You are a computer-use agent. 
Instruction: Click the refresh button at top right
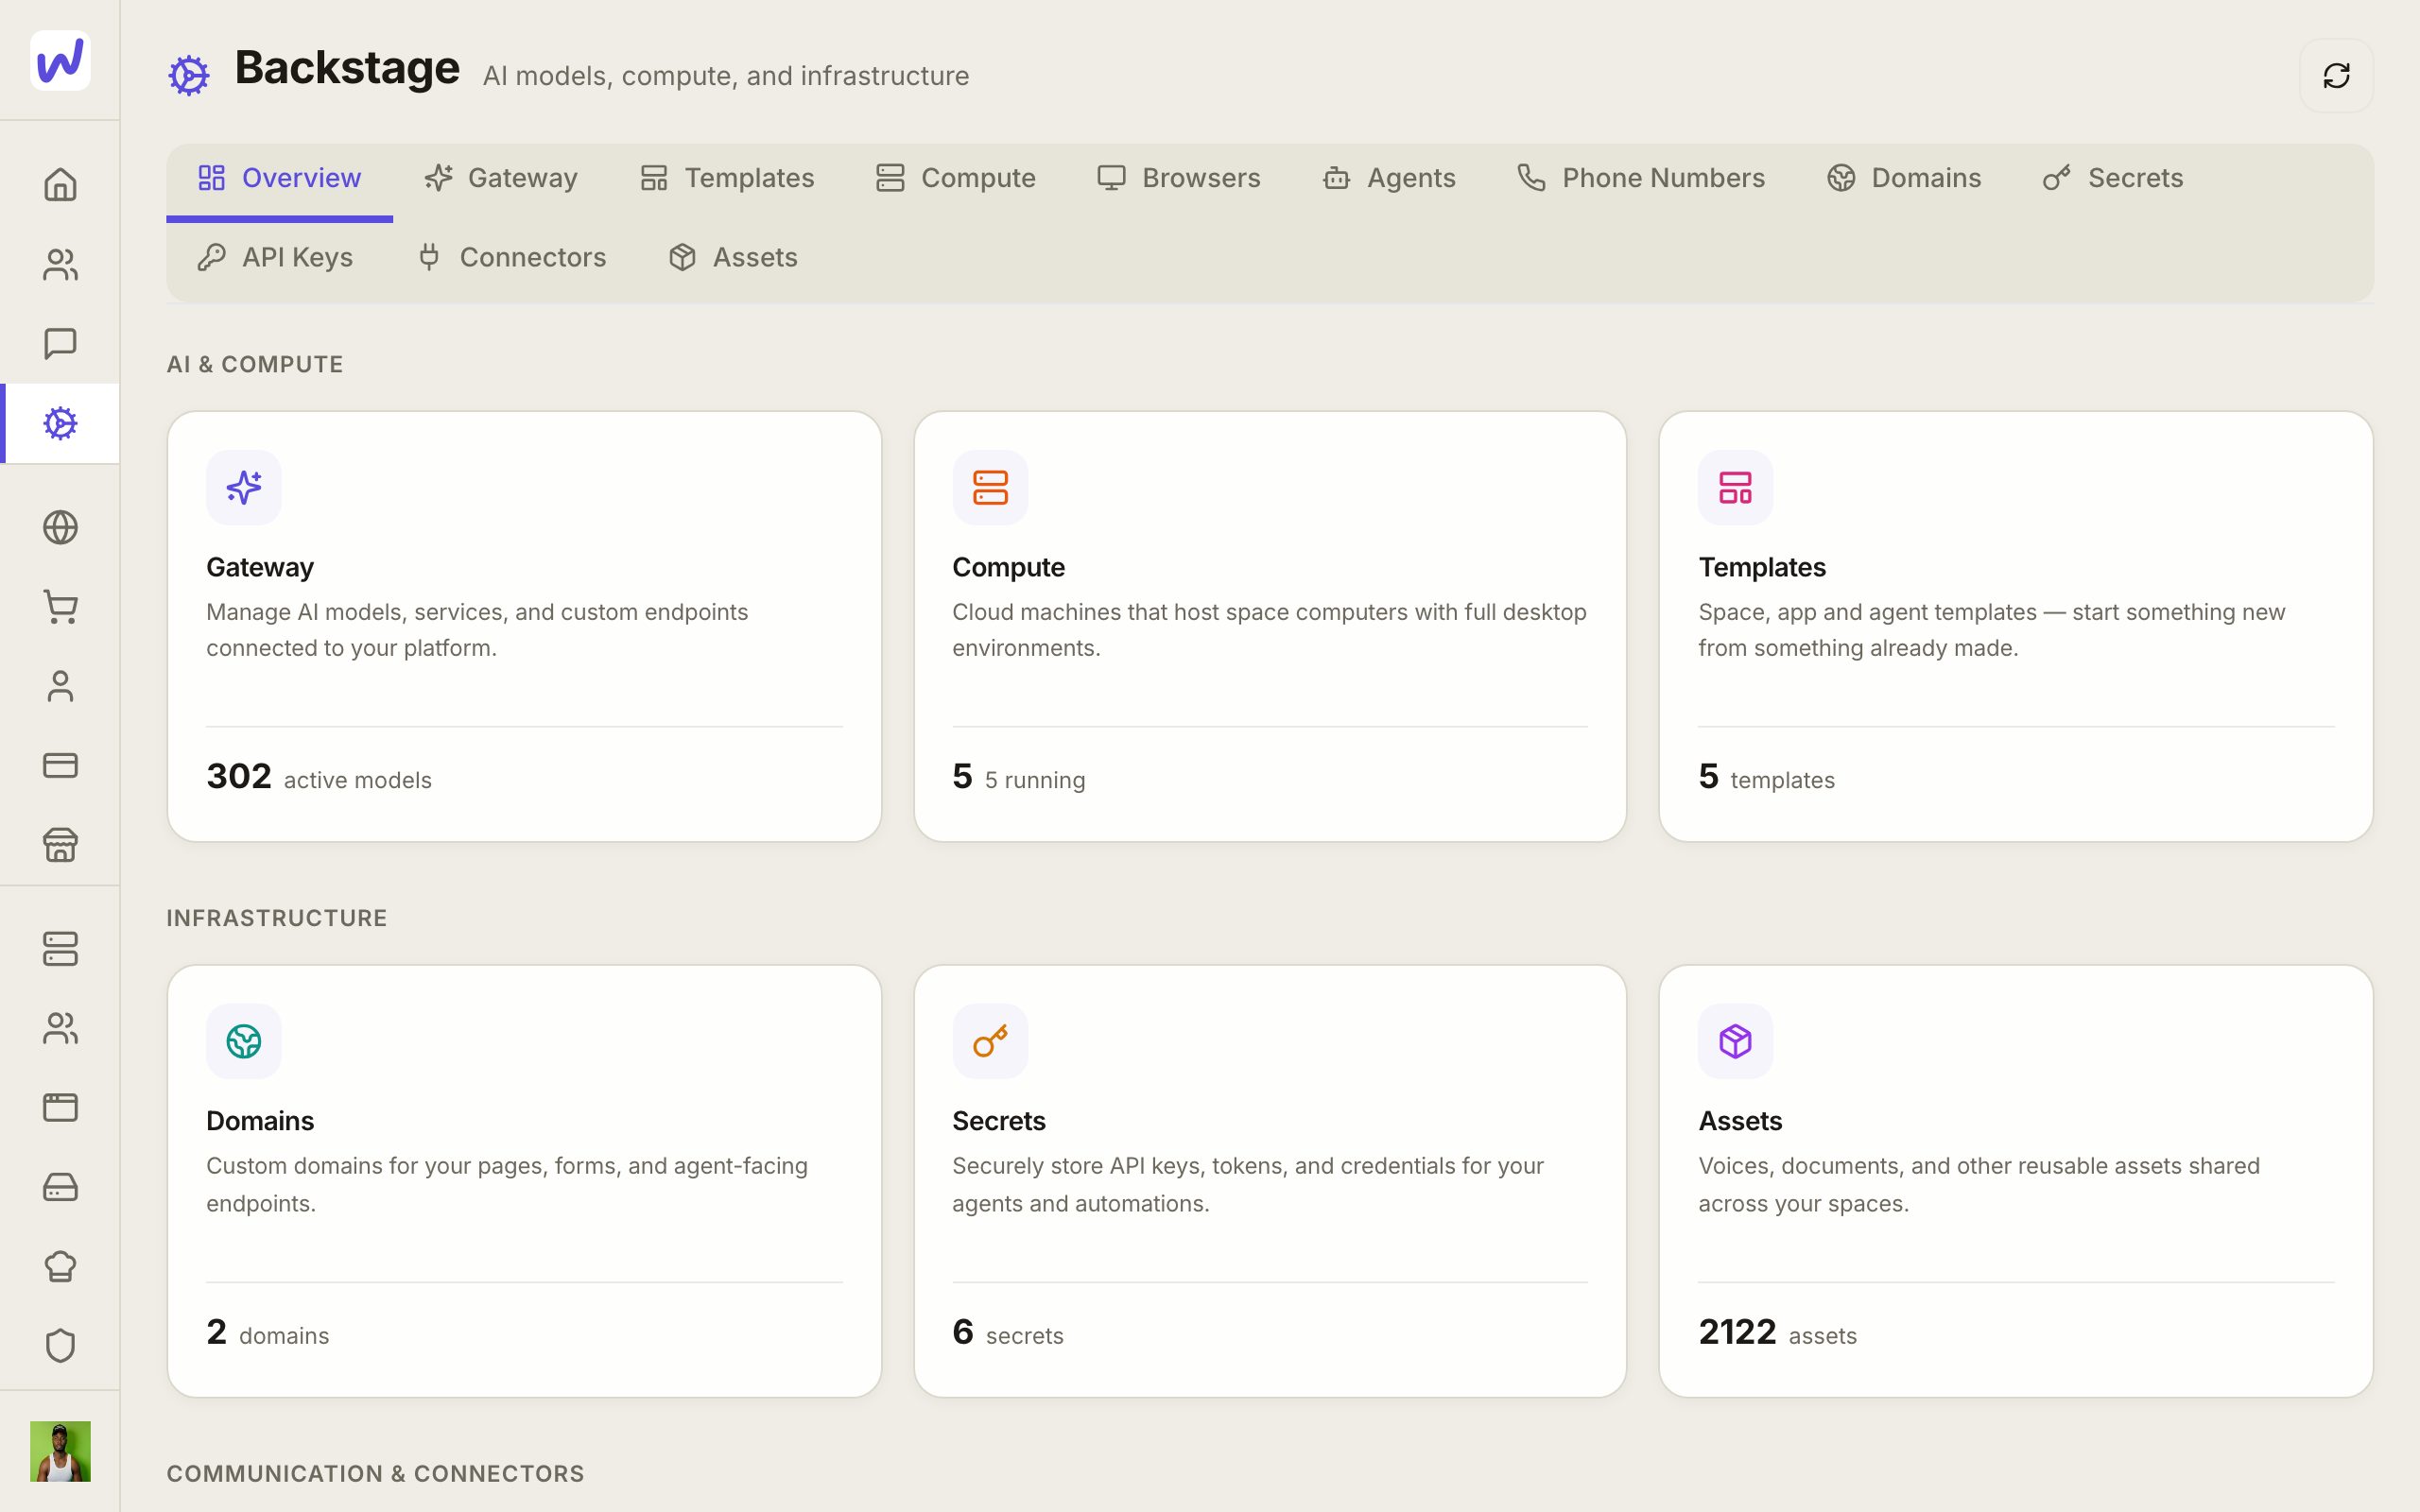2336,76
